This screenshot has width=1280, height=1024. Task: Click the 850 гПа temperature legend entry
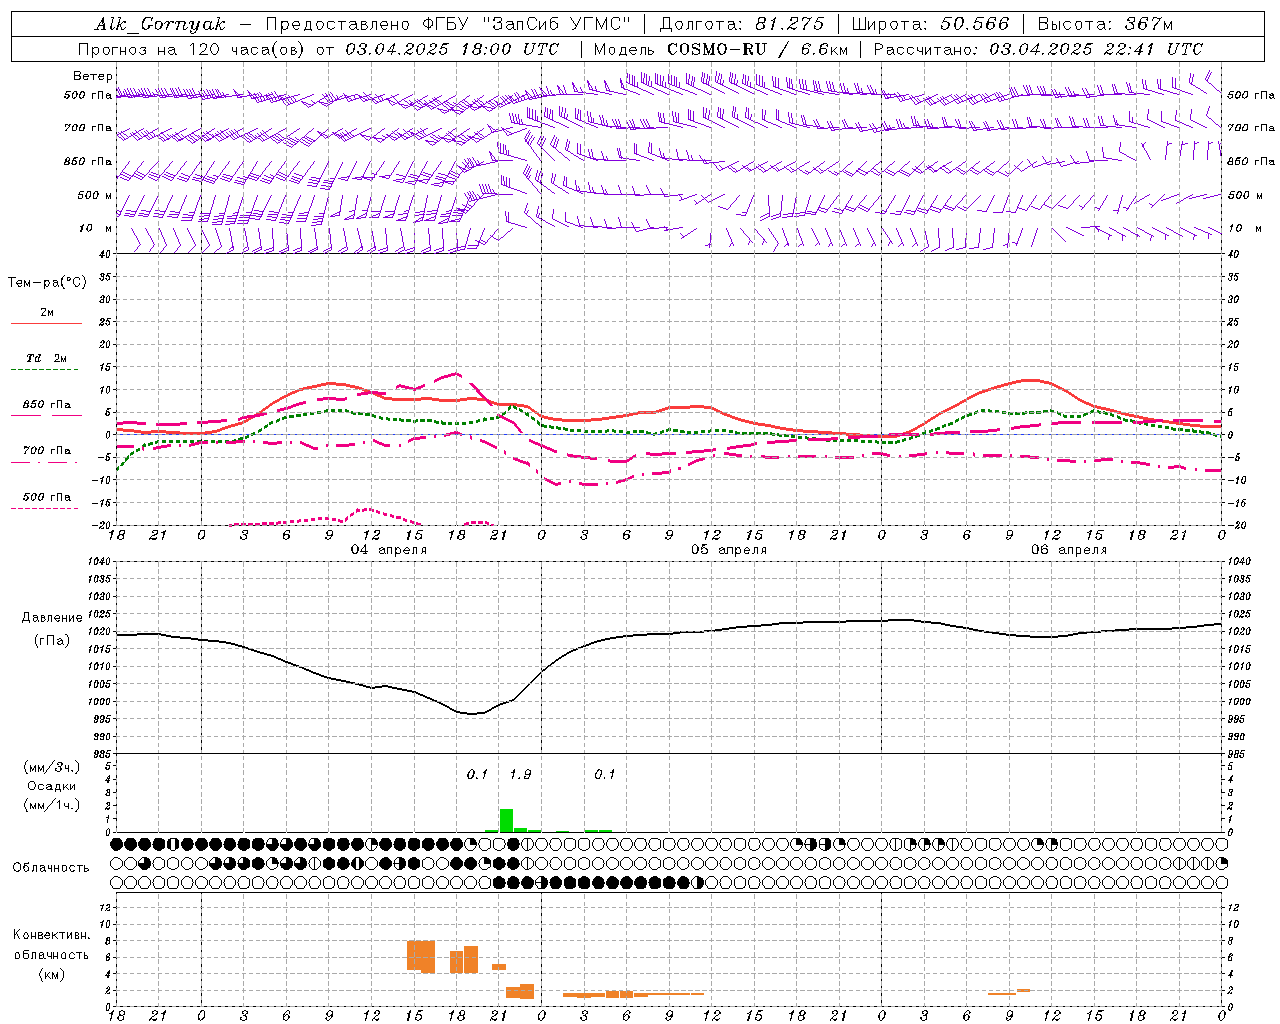pos(46,405)
